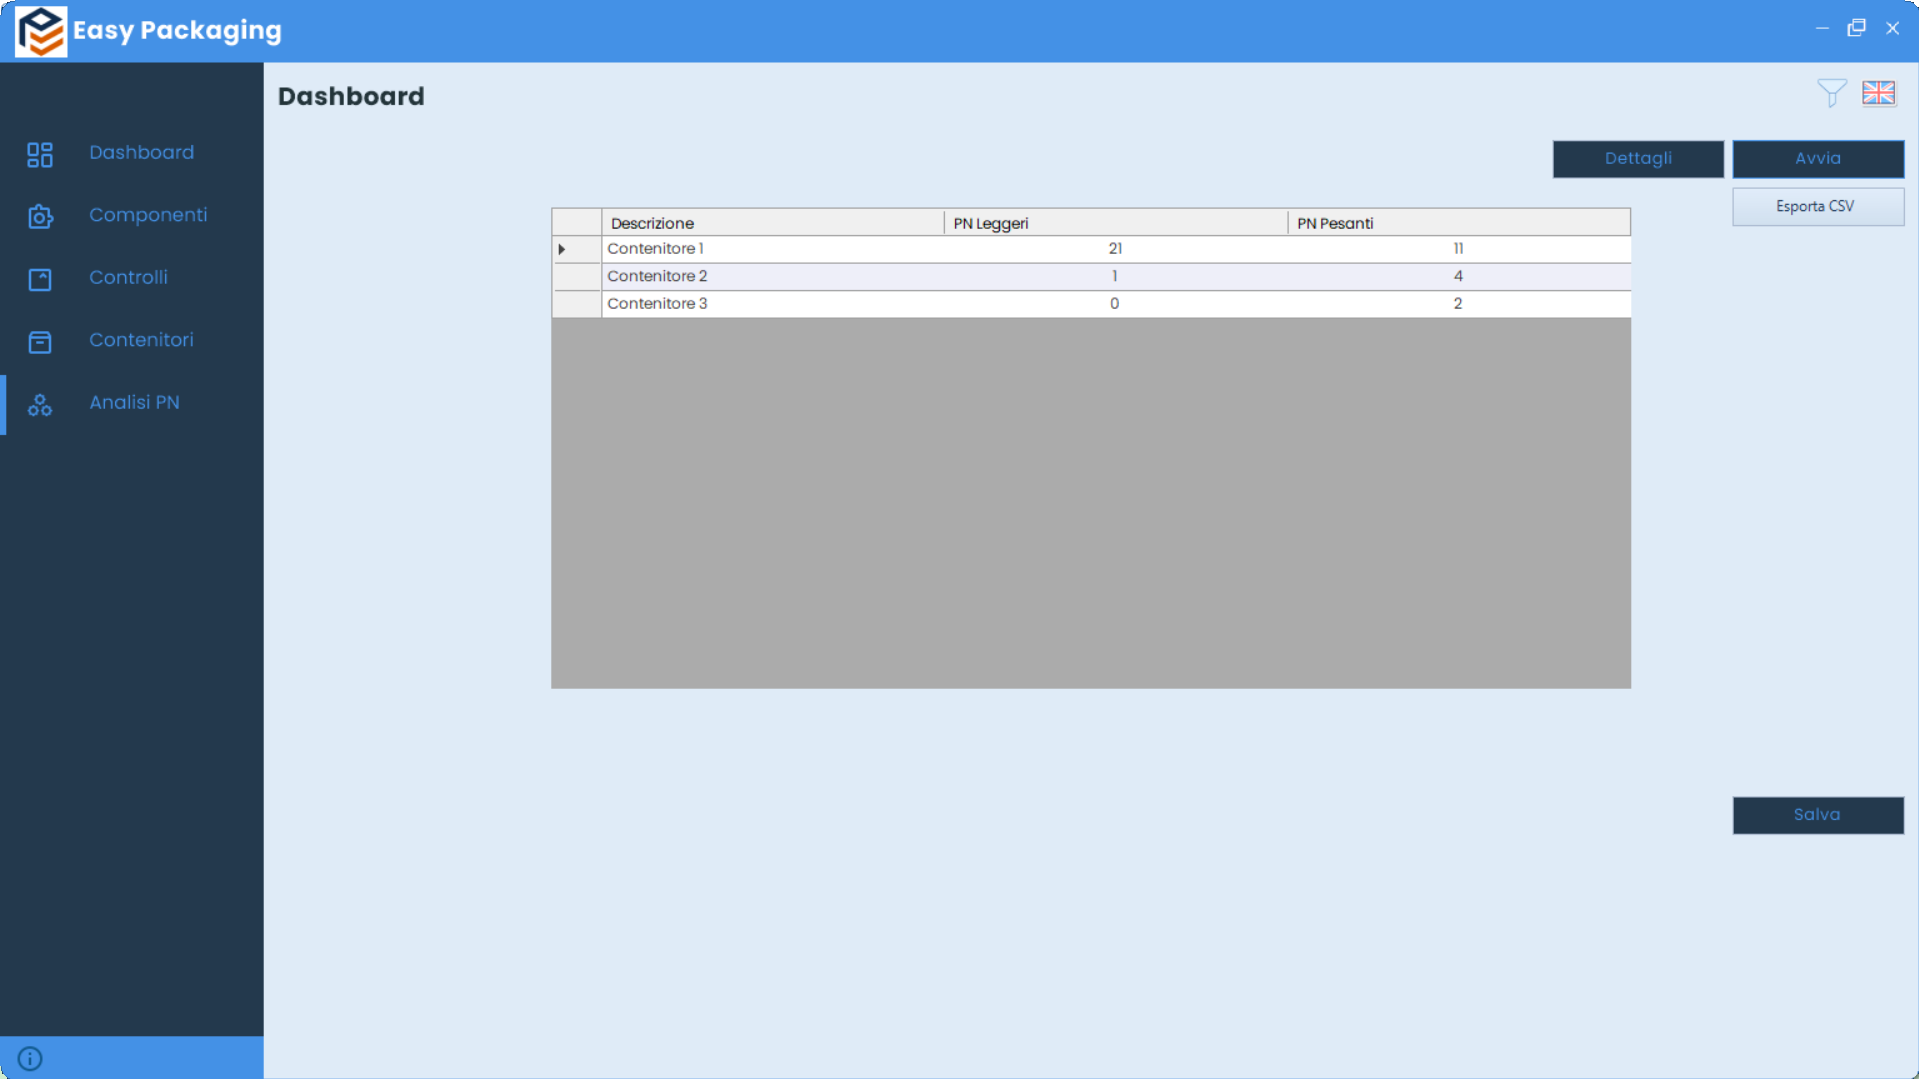The height and width of the screenshot is (1079, 1919).
Task: Click the Dashboard grid icon in sidebar
Action: pyautogui.click(x=40, y=154)
